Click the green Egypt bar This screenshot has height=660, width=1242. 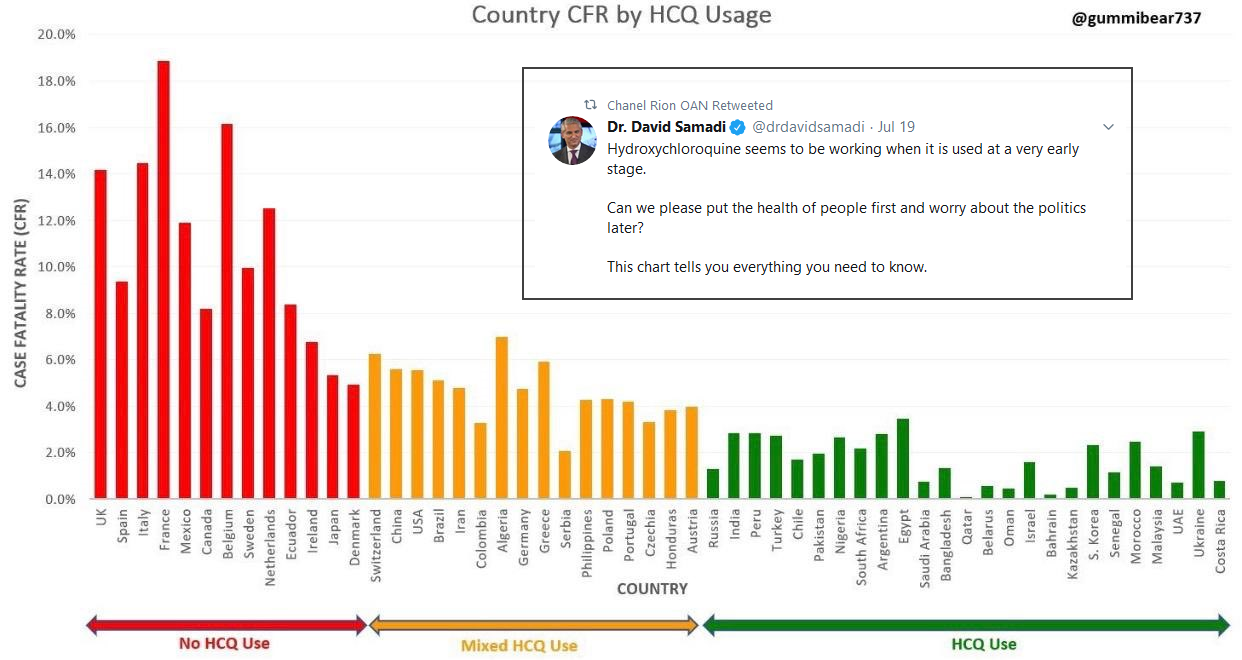[x=903, y=458]
